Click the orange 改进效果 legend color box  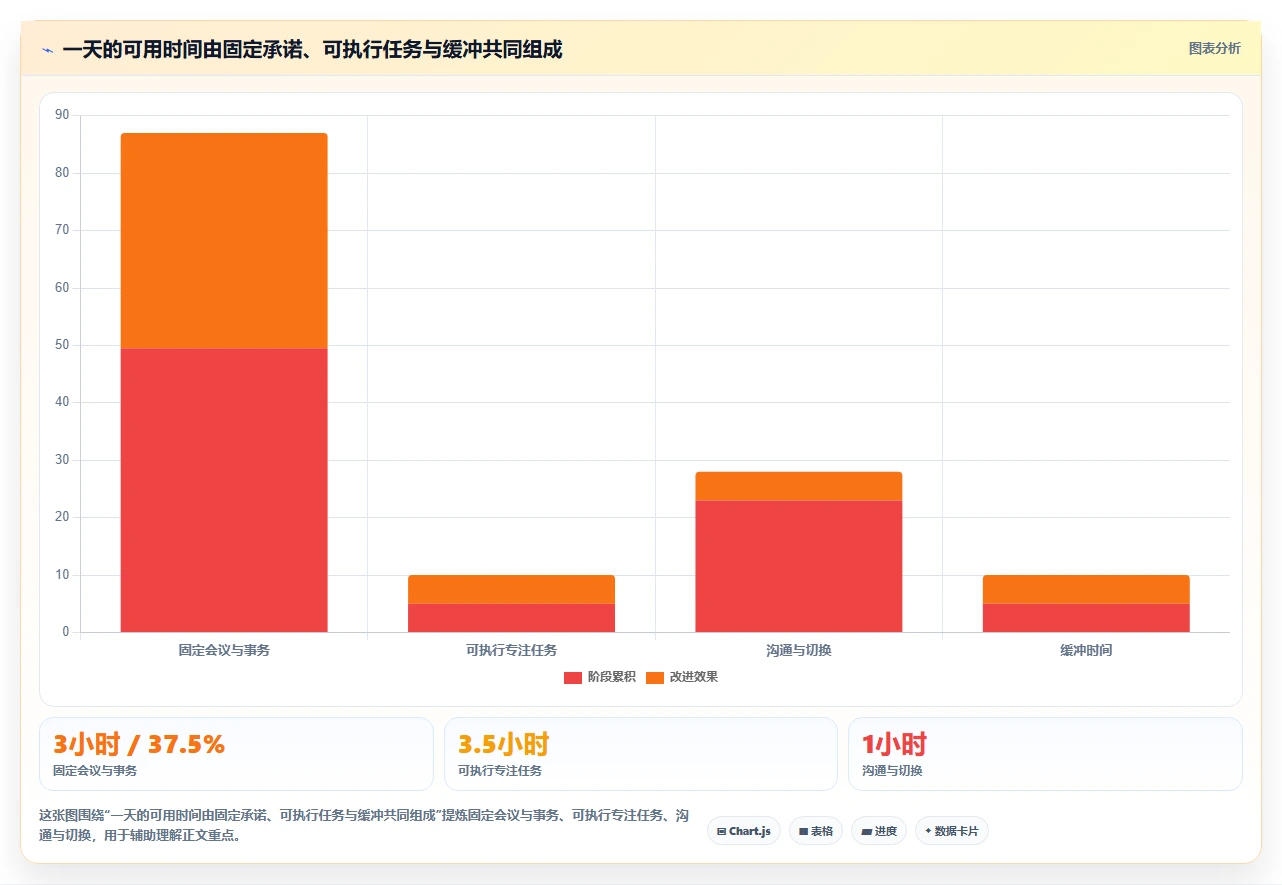pos(655,678)
